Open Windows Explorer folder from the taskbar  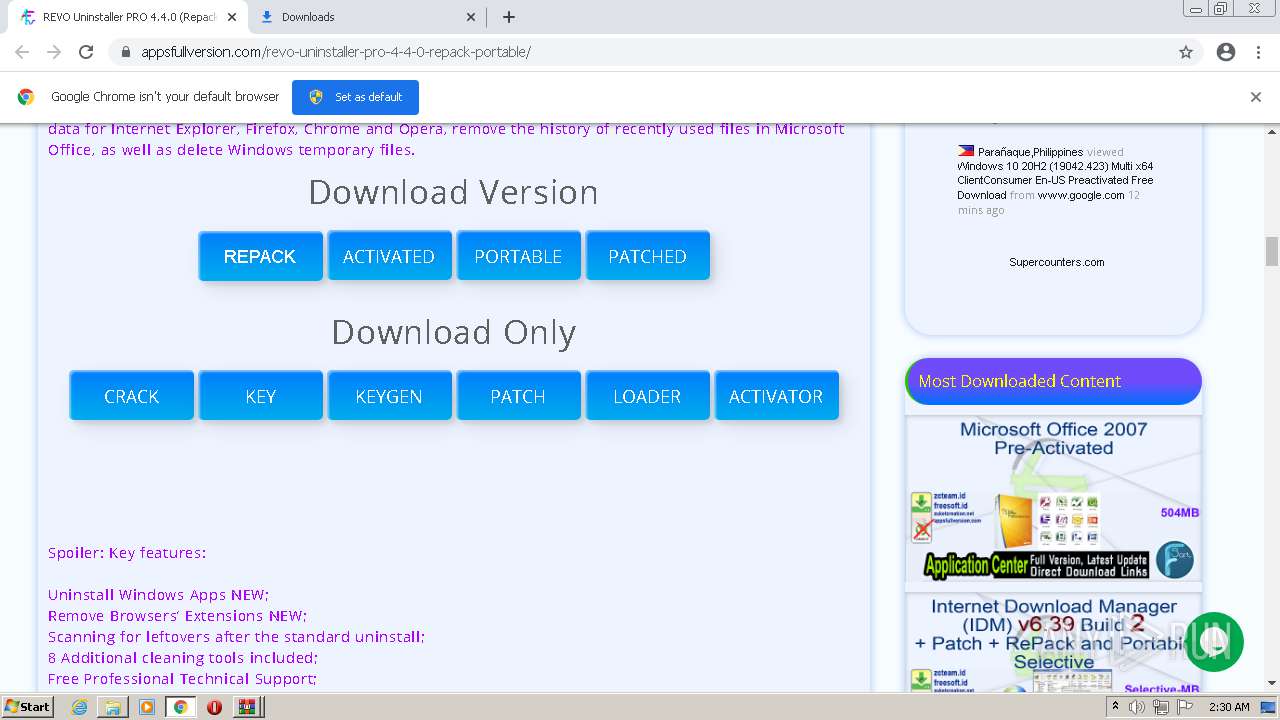[x=113, y=707]
